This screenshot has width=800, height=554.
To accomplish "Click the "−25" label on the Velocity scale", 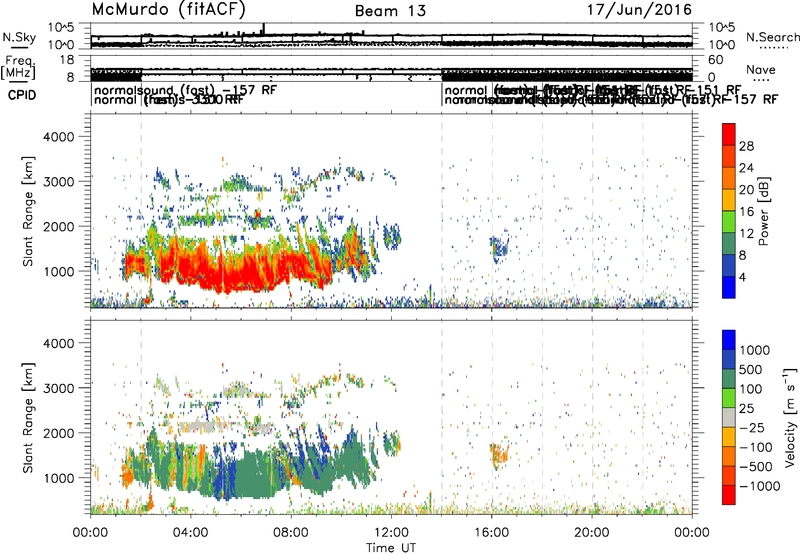I will pos(752,428).
